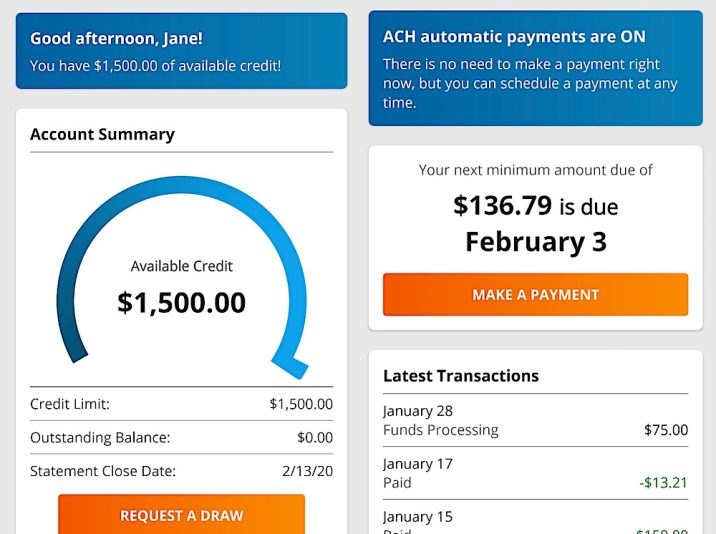This screenshot has height=534, width=716.
Task: Click the Statement Close Date label
Action: pos(103,470)
